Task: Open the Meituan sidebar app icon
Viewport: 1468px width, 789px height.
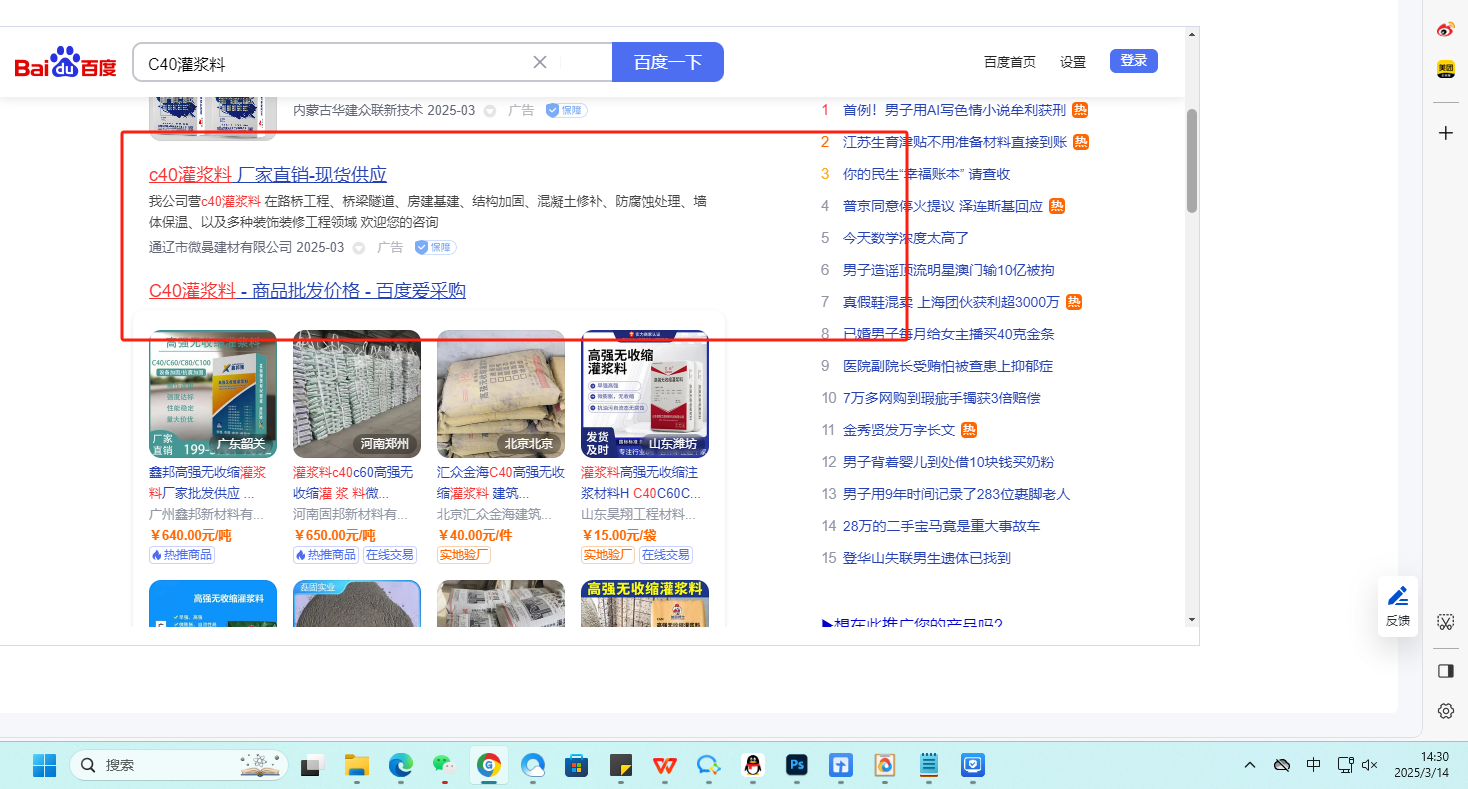Action: click(1445, 69)
